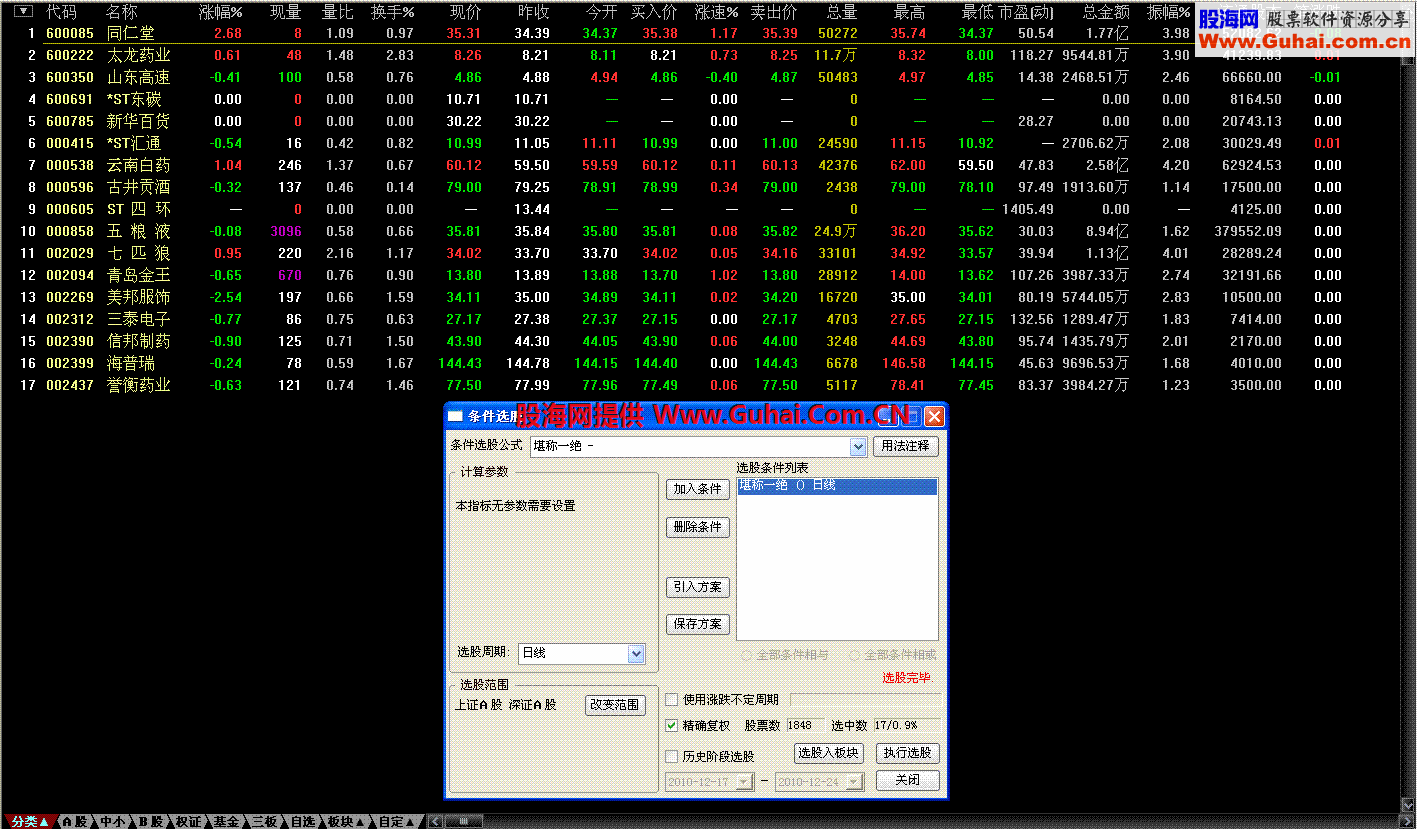Select the 同仁堂 stock row
The image size is (1417, 829).
[700, 33]
